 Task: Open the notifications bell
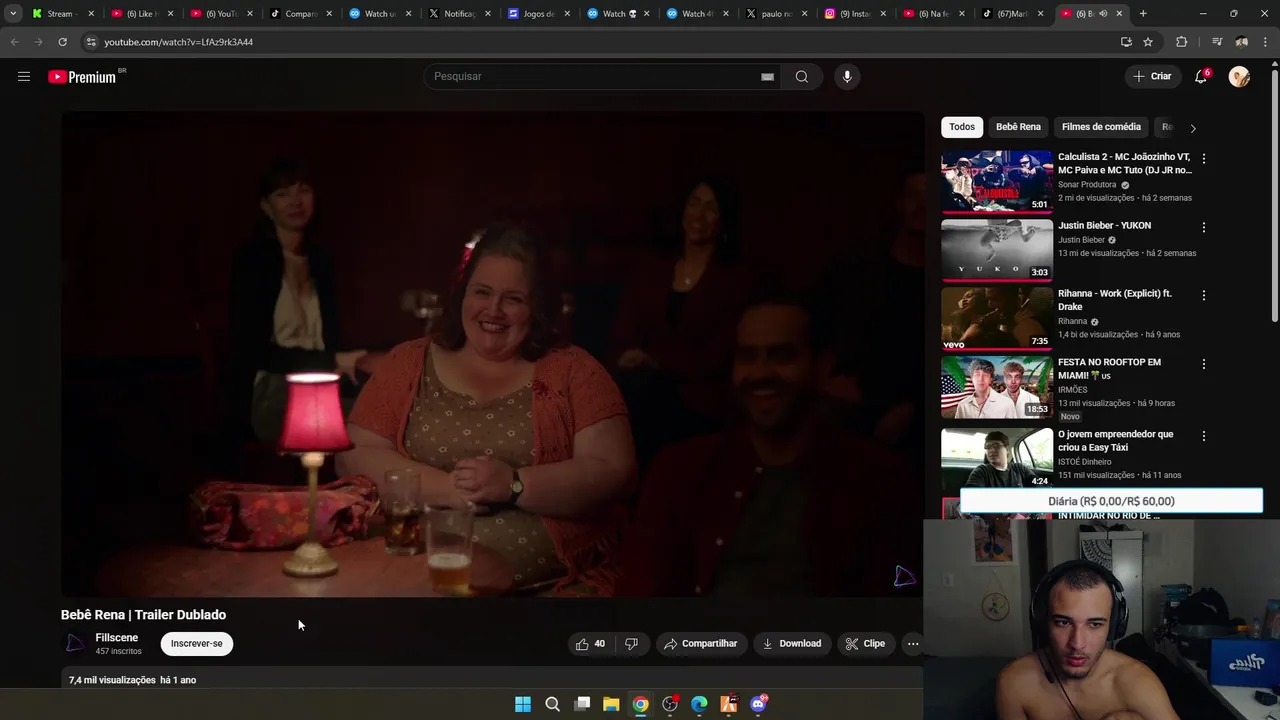[1201, 77]
